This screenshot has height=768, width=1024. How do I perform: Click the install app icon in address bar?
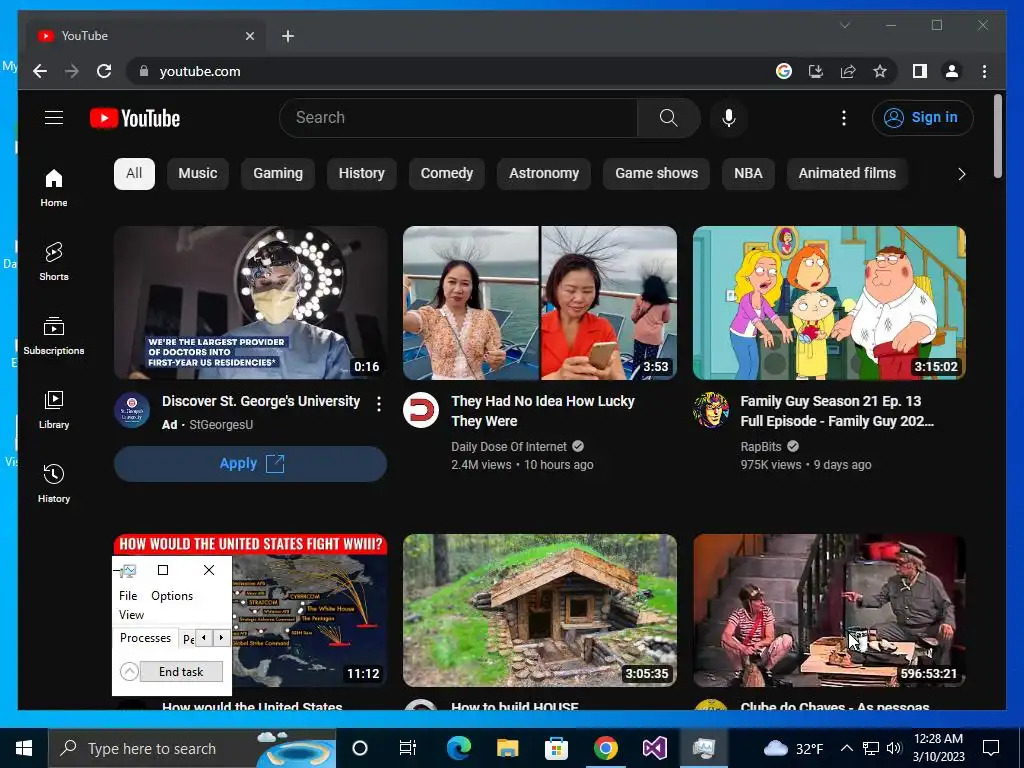pos(816,71)
